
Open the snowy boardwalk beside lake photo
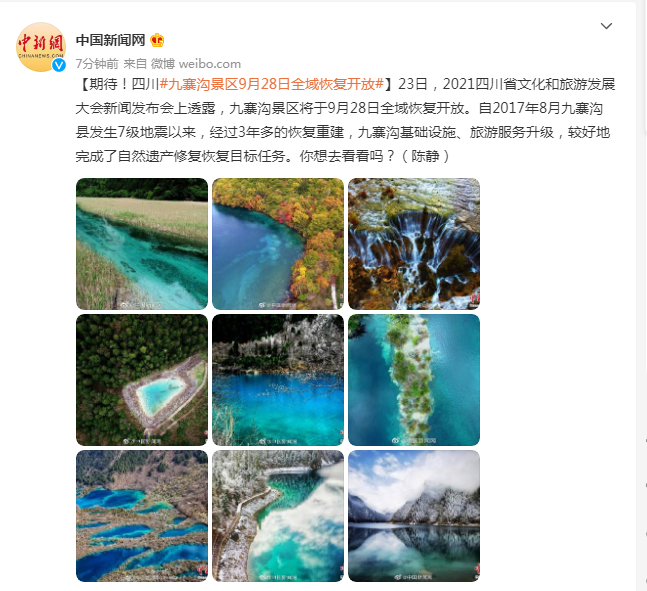[278, 516]
